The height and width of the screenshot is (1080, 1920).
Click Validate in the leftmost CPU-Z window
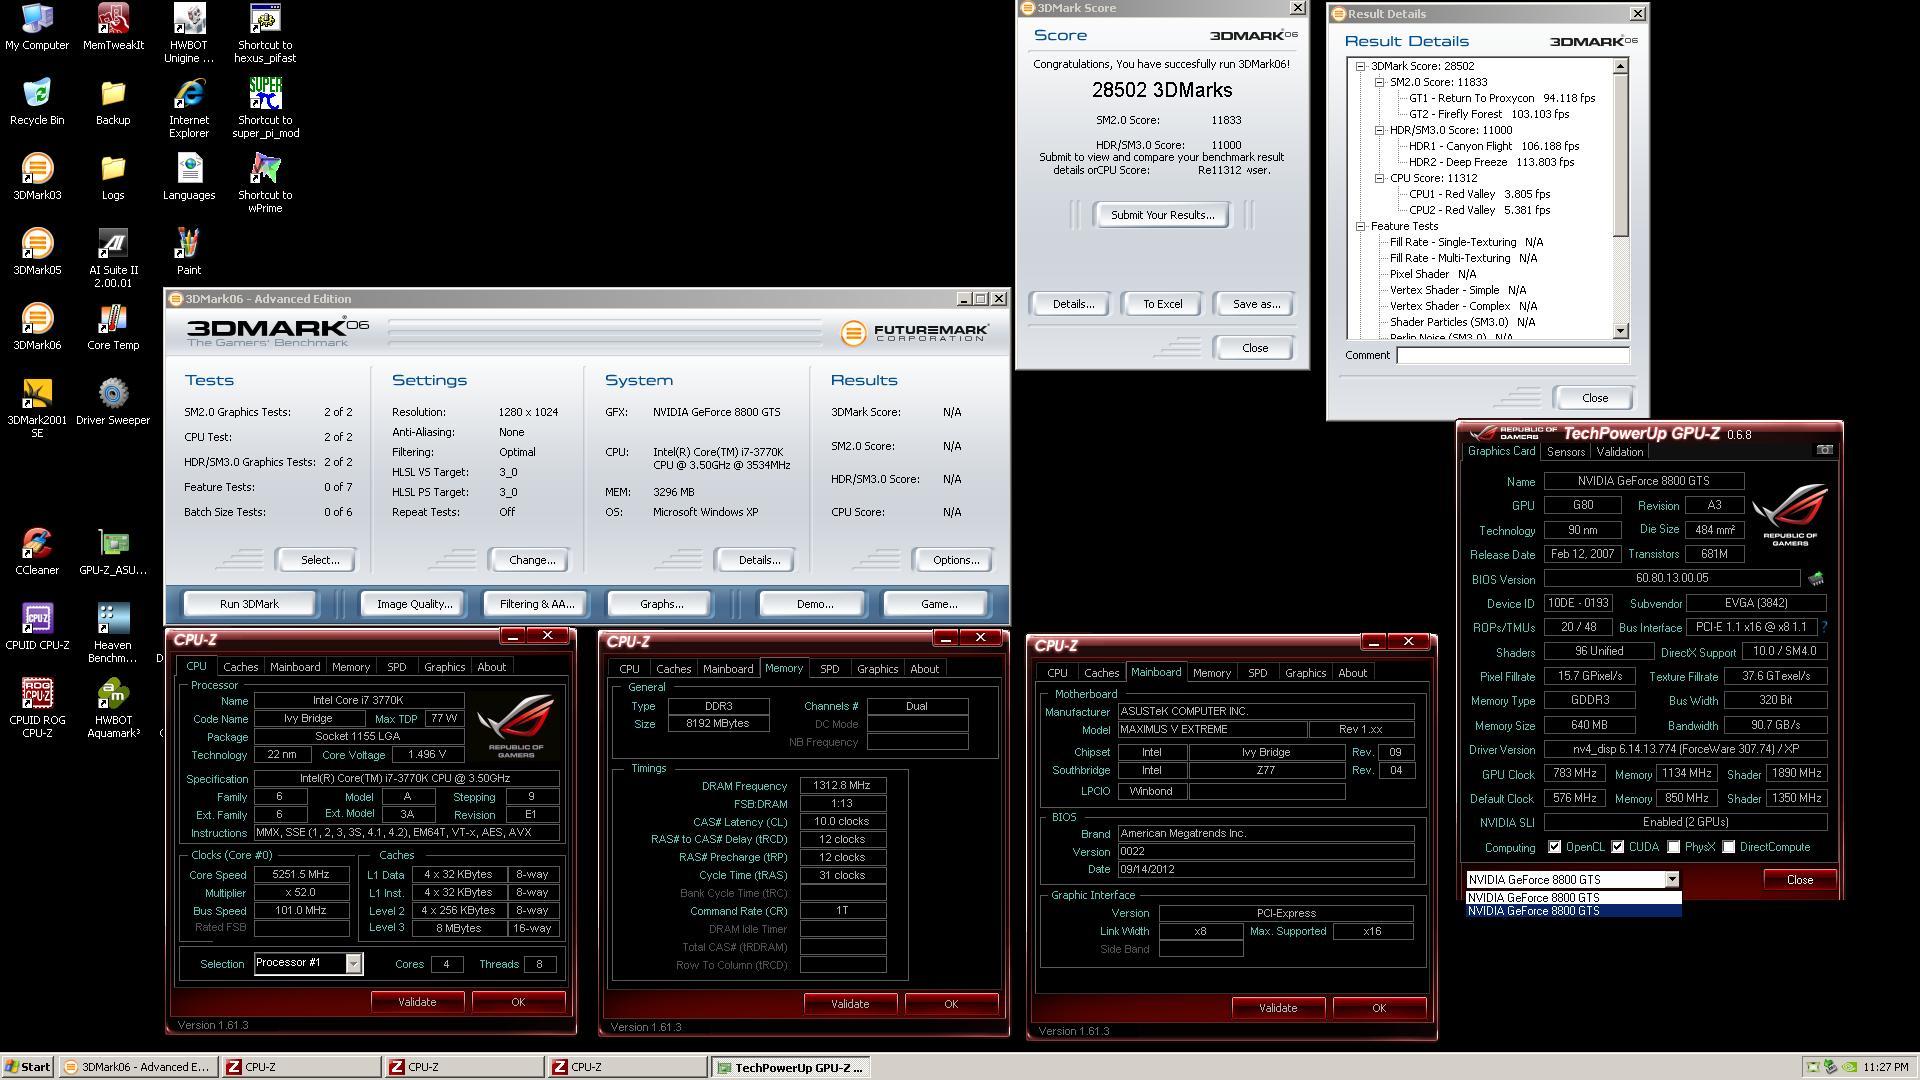[x=417, y=1002]
